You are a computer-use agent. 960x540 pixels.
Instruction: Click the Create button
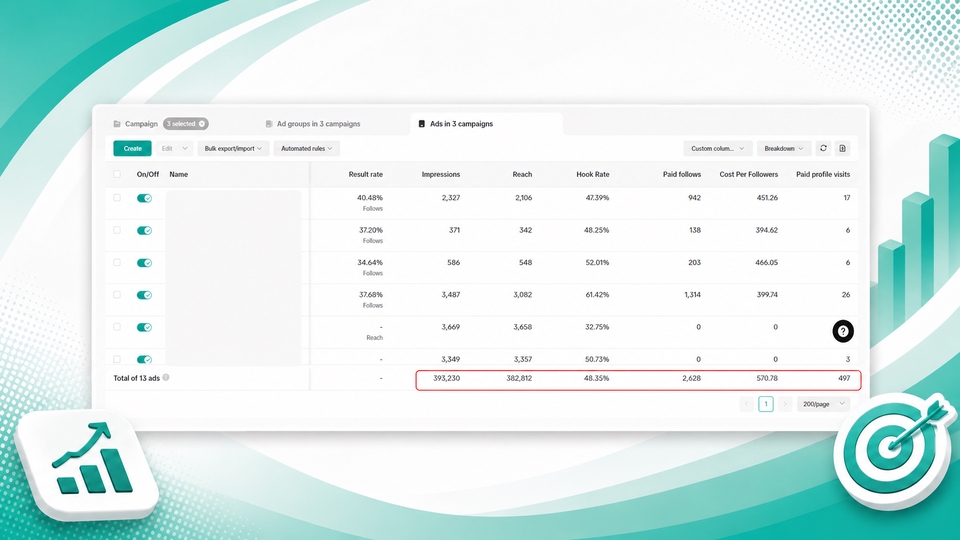(132, 148)
